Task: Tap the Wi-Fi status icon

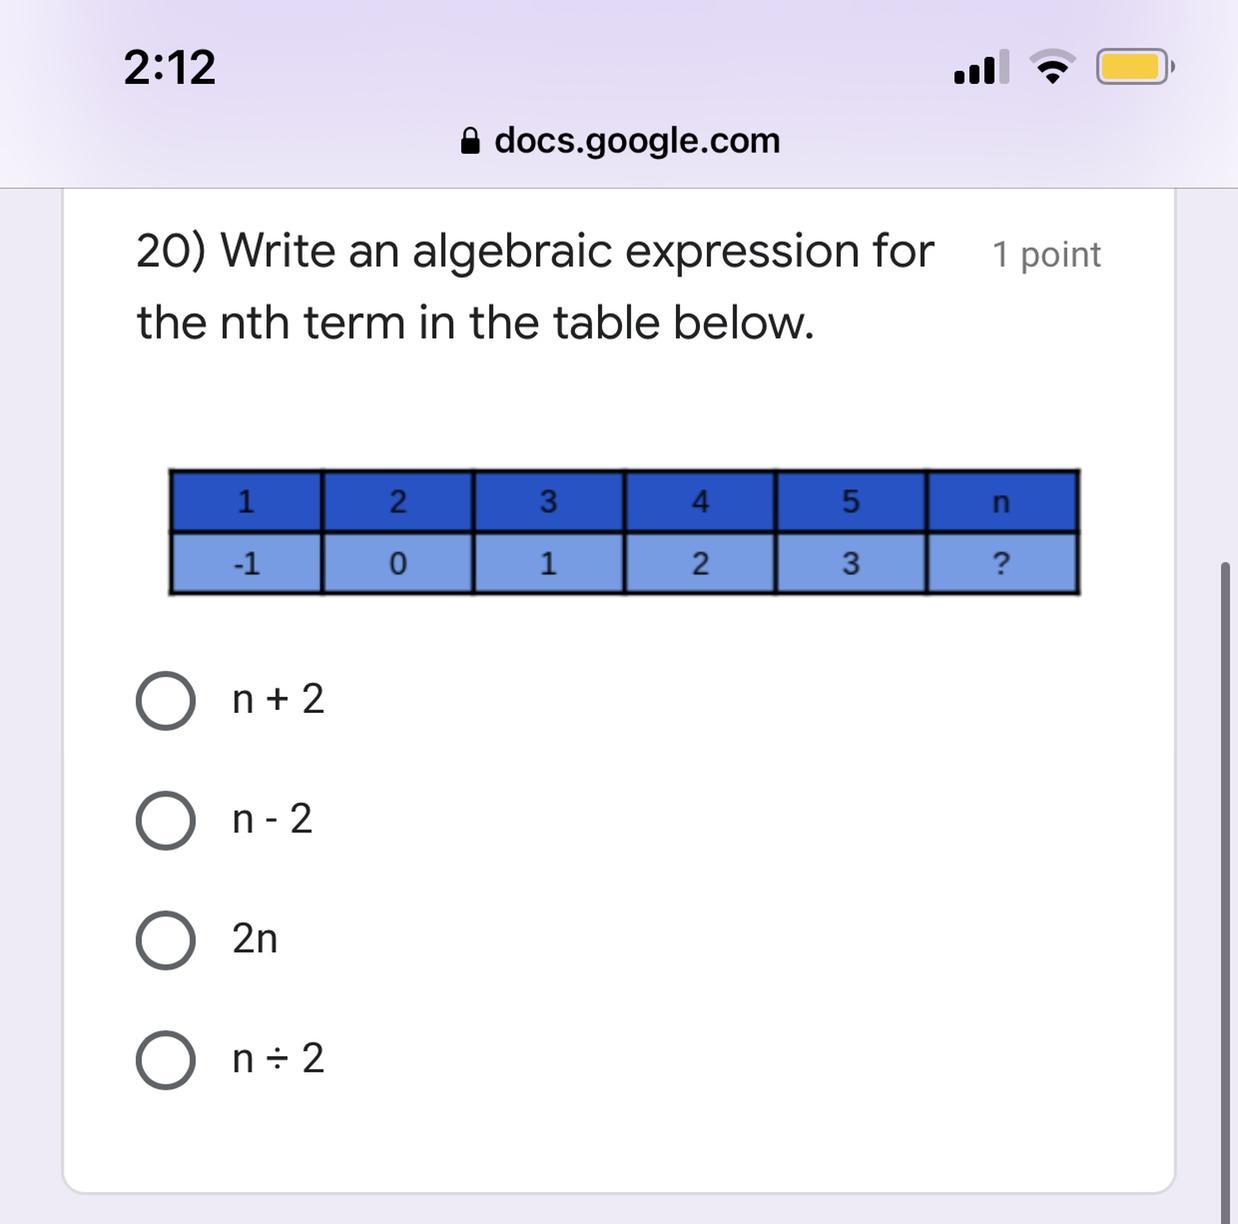Action: click(1052, 67)
